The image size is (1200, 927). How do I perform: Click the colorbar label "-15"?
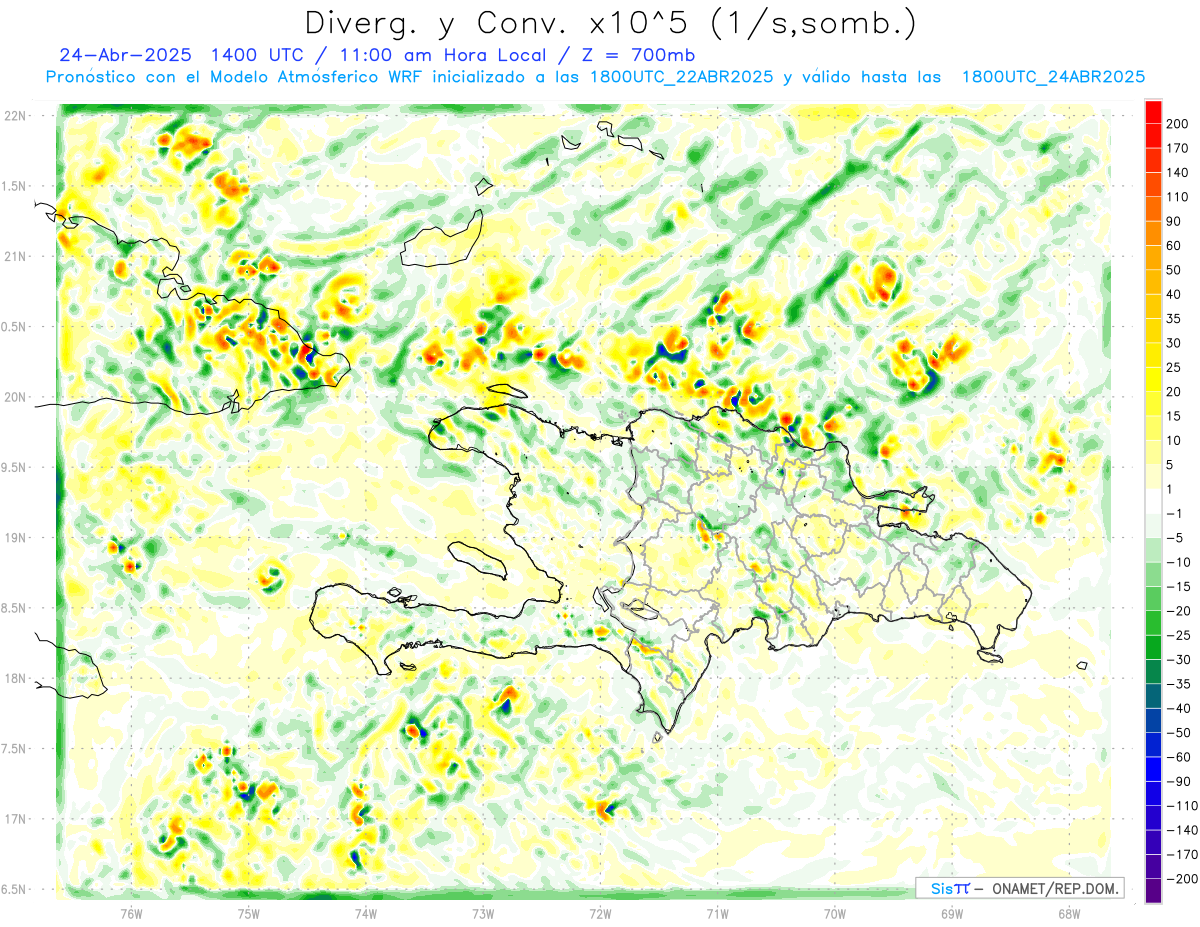point(1177,587)
